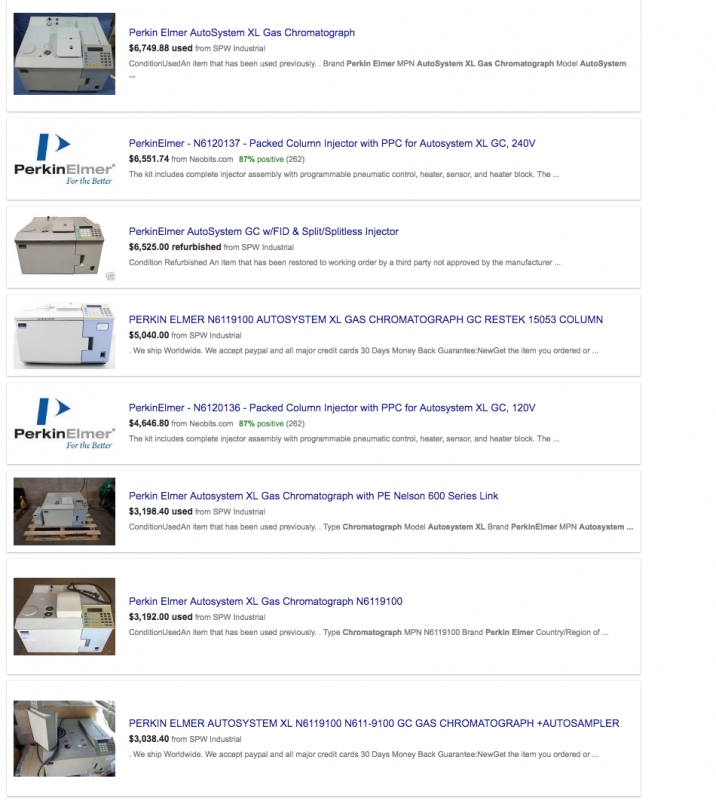Click description mentioning 'MPN N6119100 Brand Perkin Elmer'
Viewport: 716px width, 800px height.
368,632
